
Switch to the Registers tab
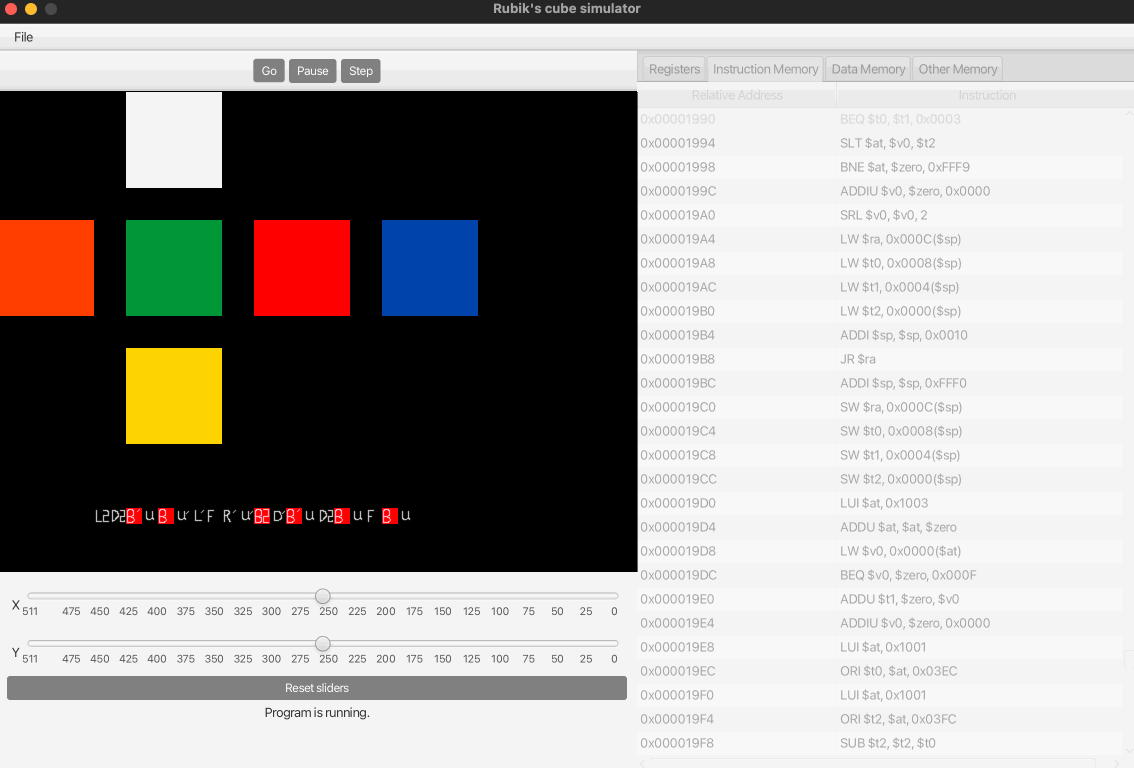point(672,68)
